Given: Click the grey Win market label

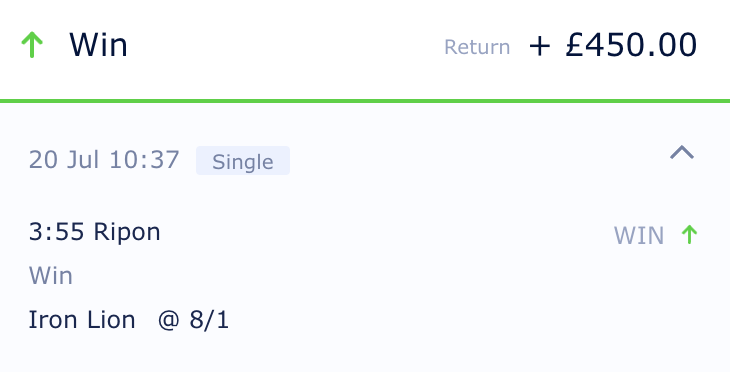Looking at the screenshot, I should coord(51,276).
